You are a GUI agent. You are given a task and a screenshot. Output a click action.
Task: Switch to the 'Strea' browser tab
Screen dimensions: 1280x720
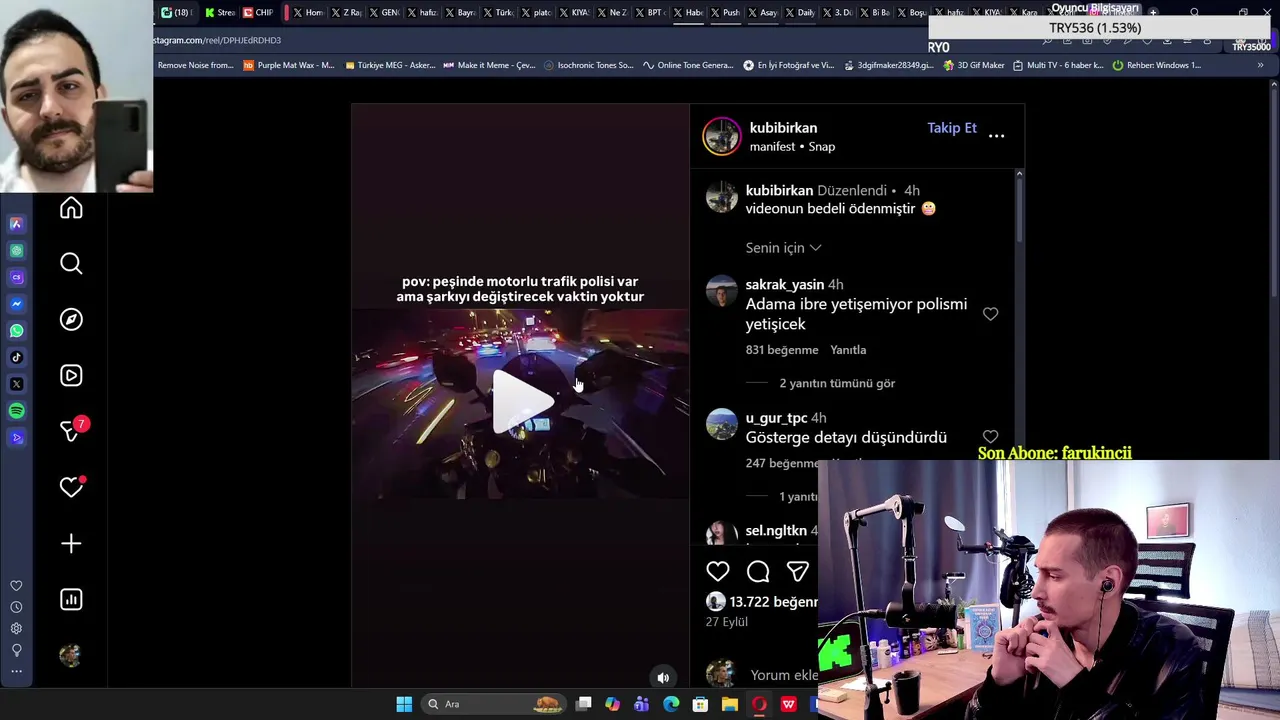click(220, 12)
